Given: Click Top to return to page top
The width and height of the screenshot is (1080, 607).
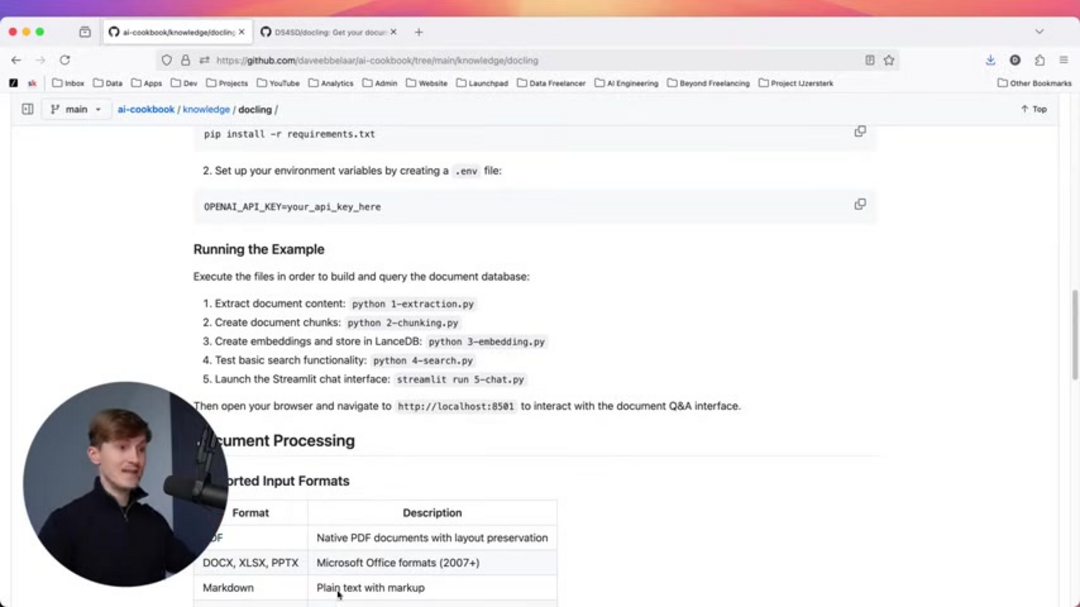Looking at the screenshot, I should [x=1031, y=109].
